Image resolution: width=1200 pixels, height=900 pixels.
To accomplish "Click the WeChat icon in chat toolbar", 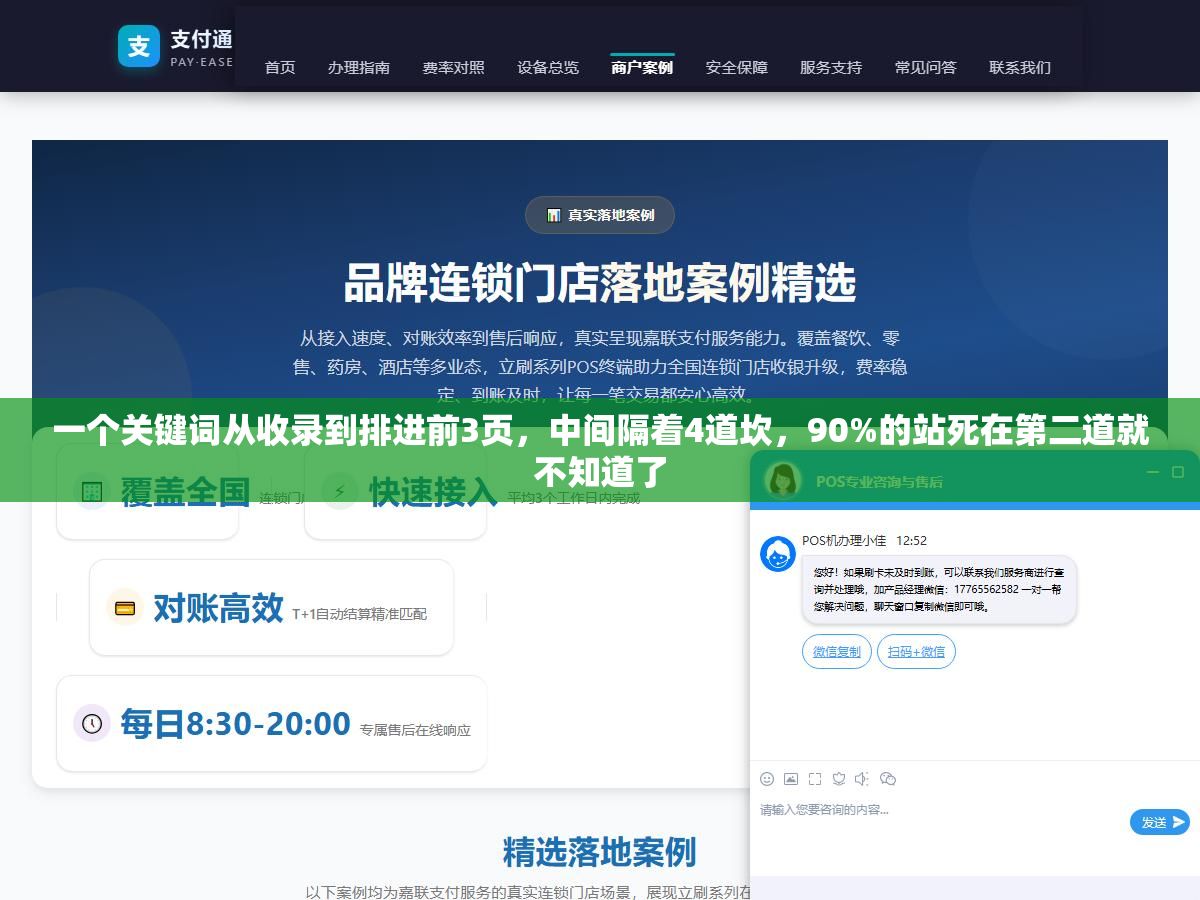I will pyautogui.click(x=888, y=779).
